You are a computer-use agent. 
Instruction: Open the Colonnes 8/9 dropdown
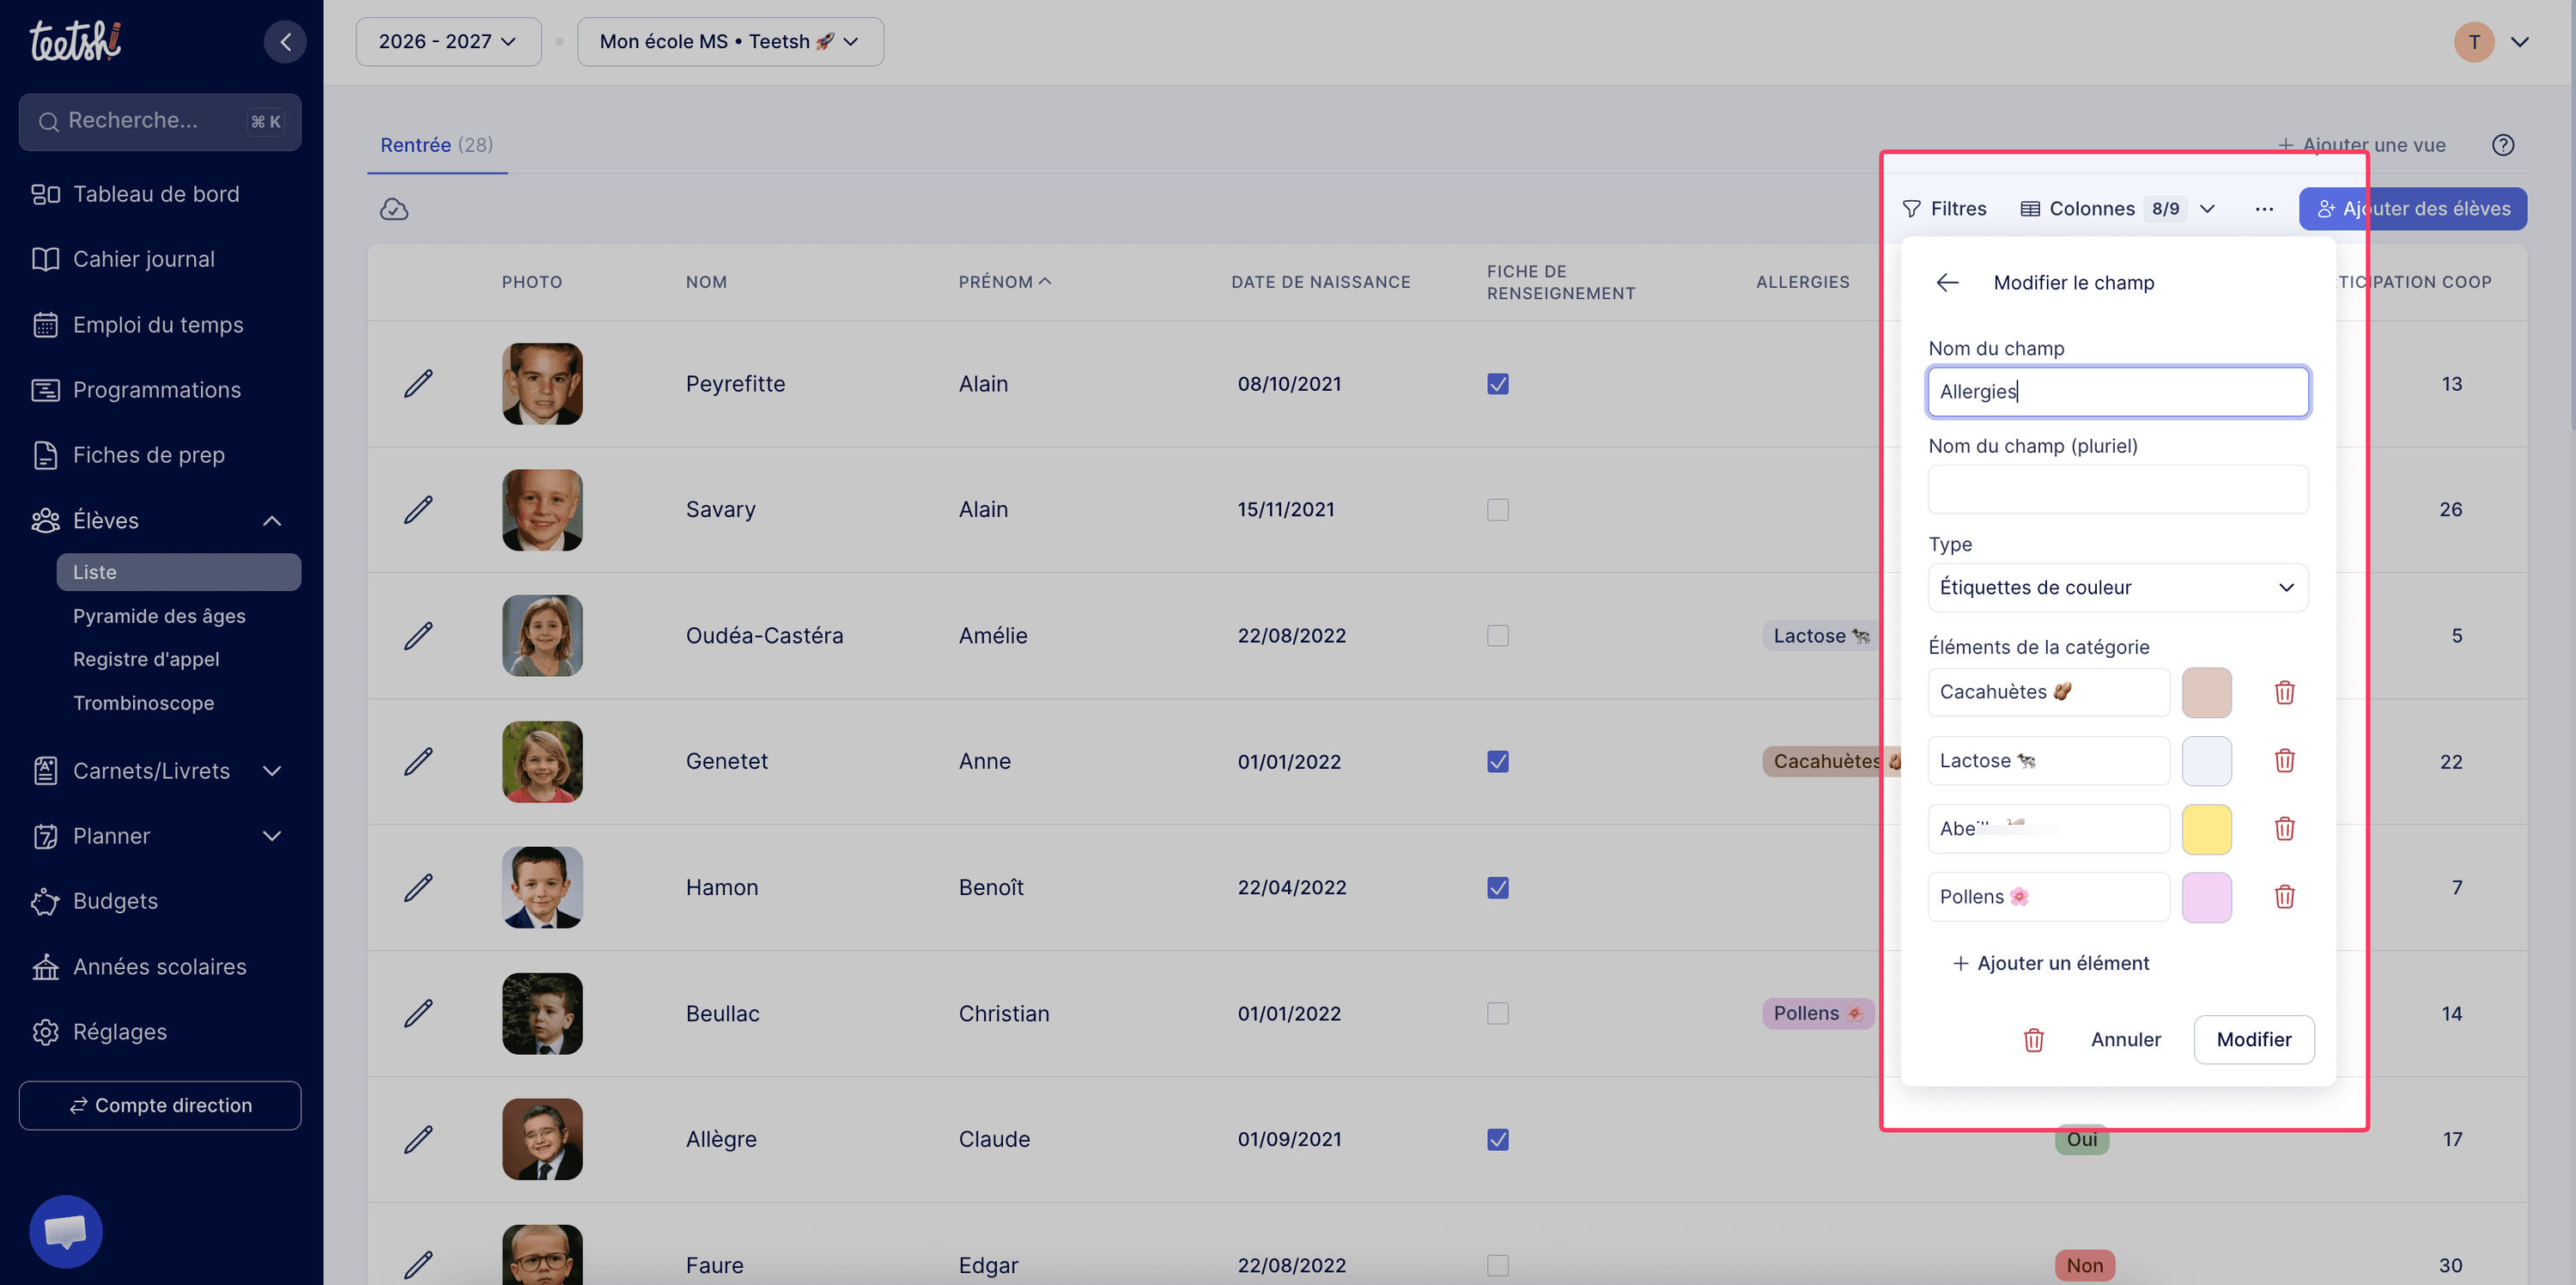[2118, 209]
